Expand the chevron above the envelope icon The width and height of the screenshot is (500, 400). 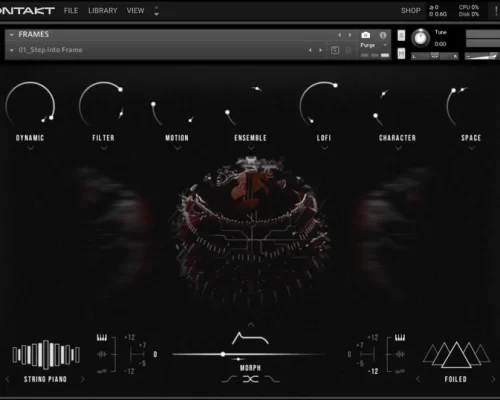pyautogui.click(x=251, y=324)
